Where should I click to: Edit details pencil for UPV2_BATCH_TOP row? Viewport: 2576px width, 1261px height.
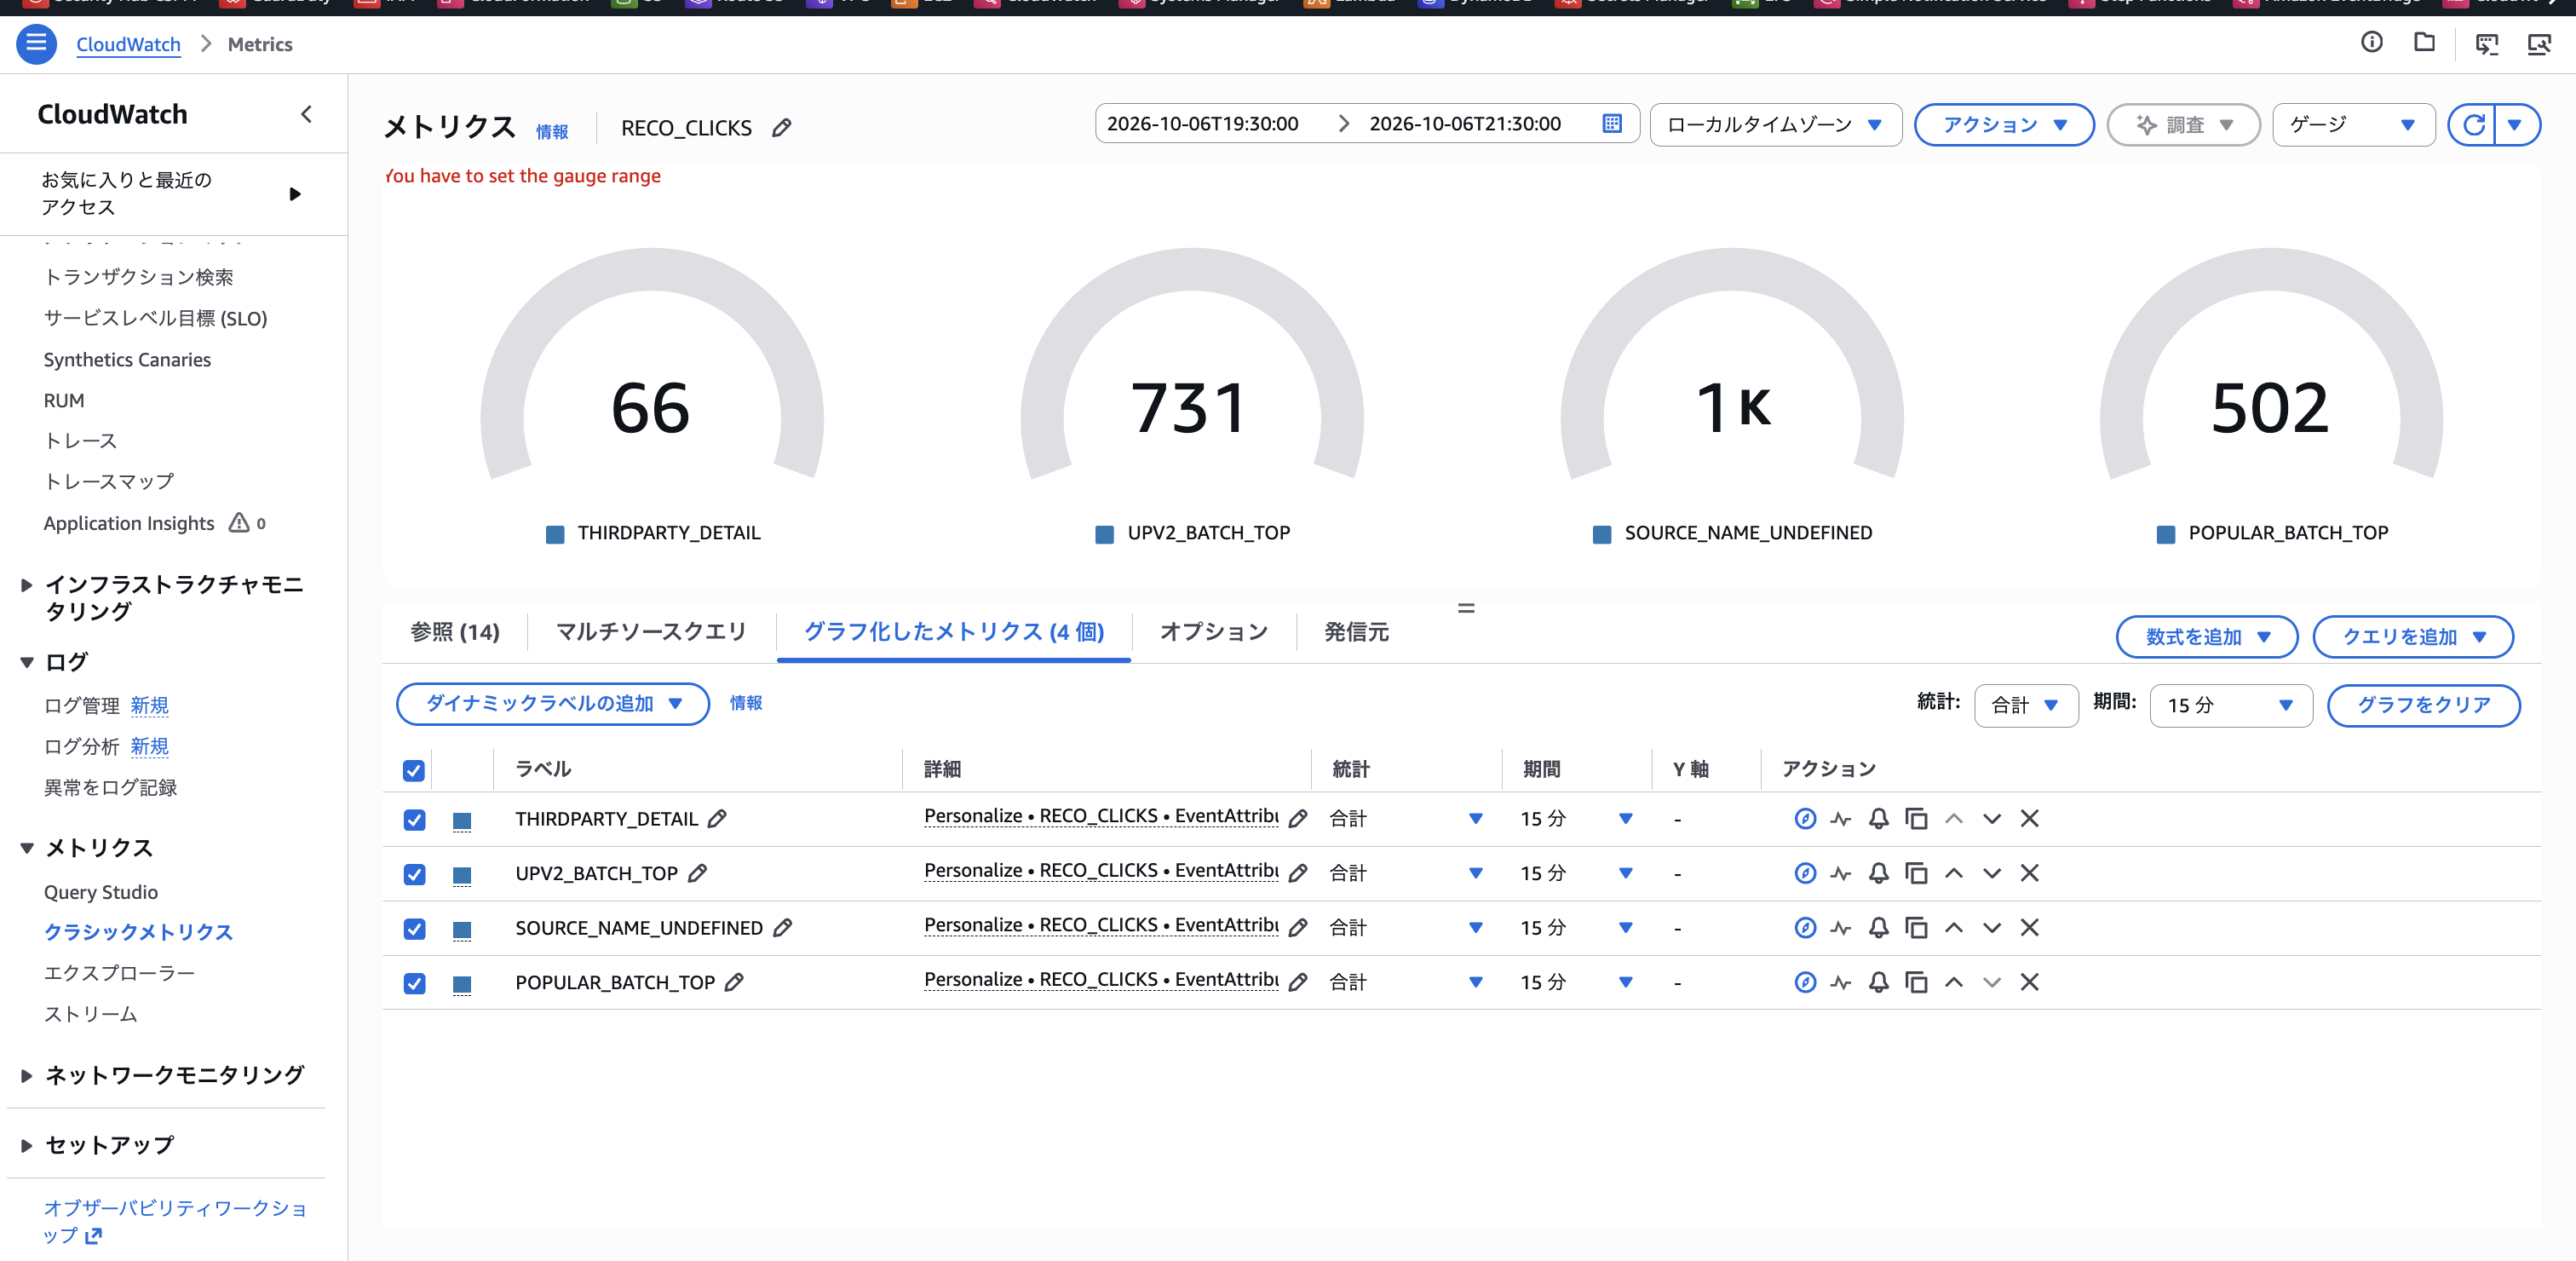tap(1298, 874)
